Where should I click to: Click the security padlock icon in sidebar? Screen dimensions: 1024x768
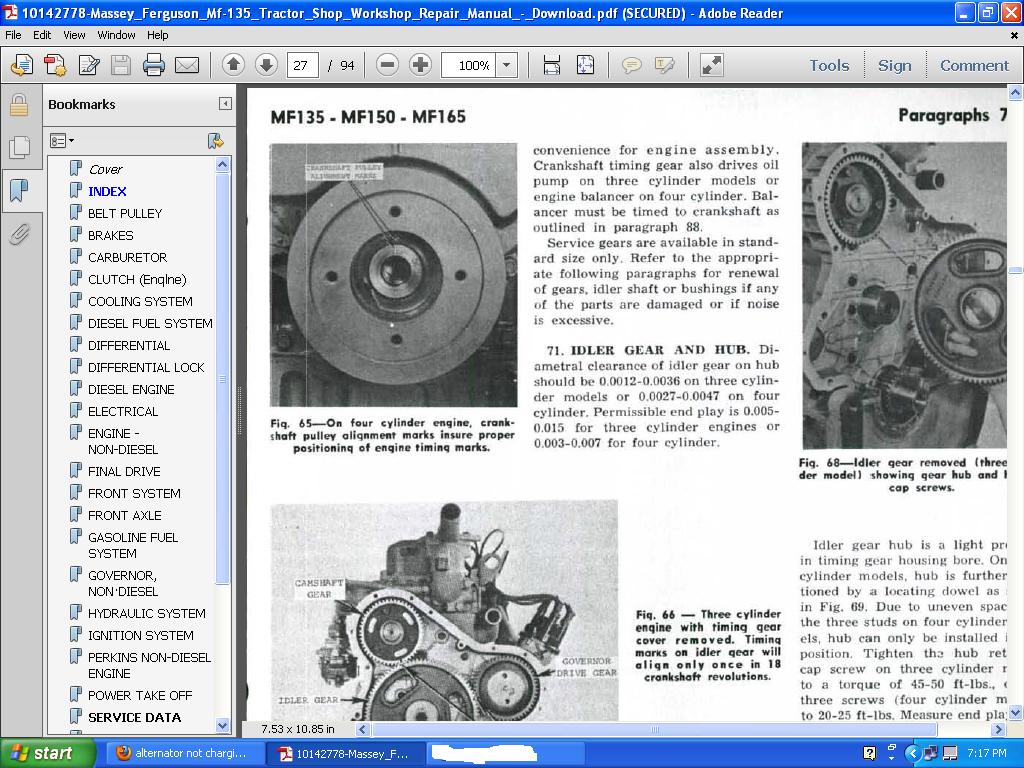(19, 104)
